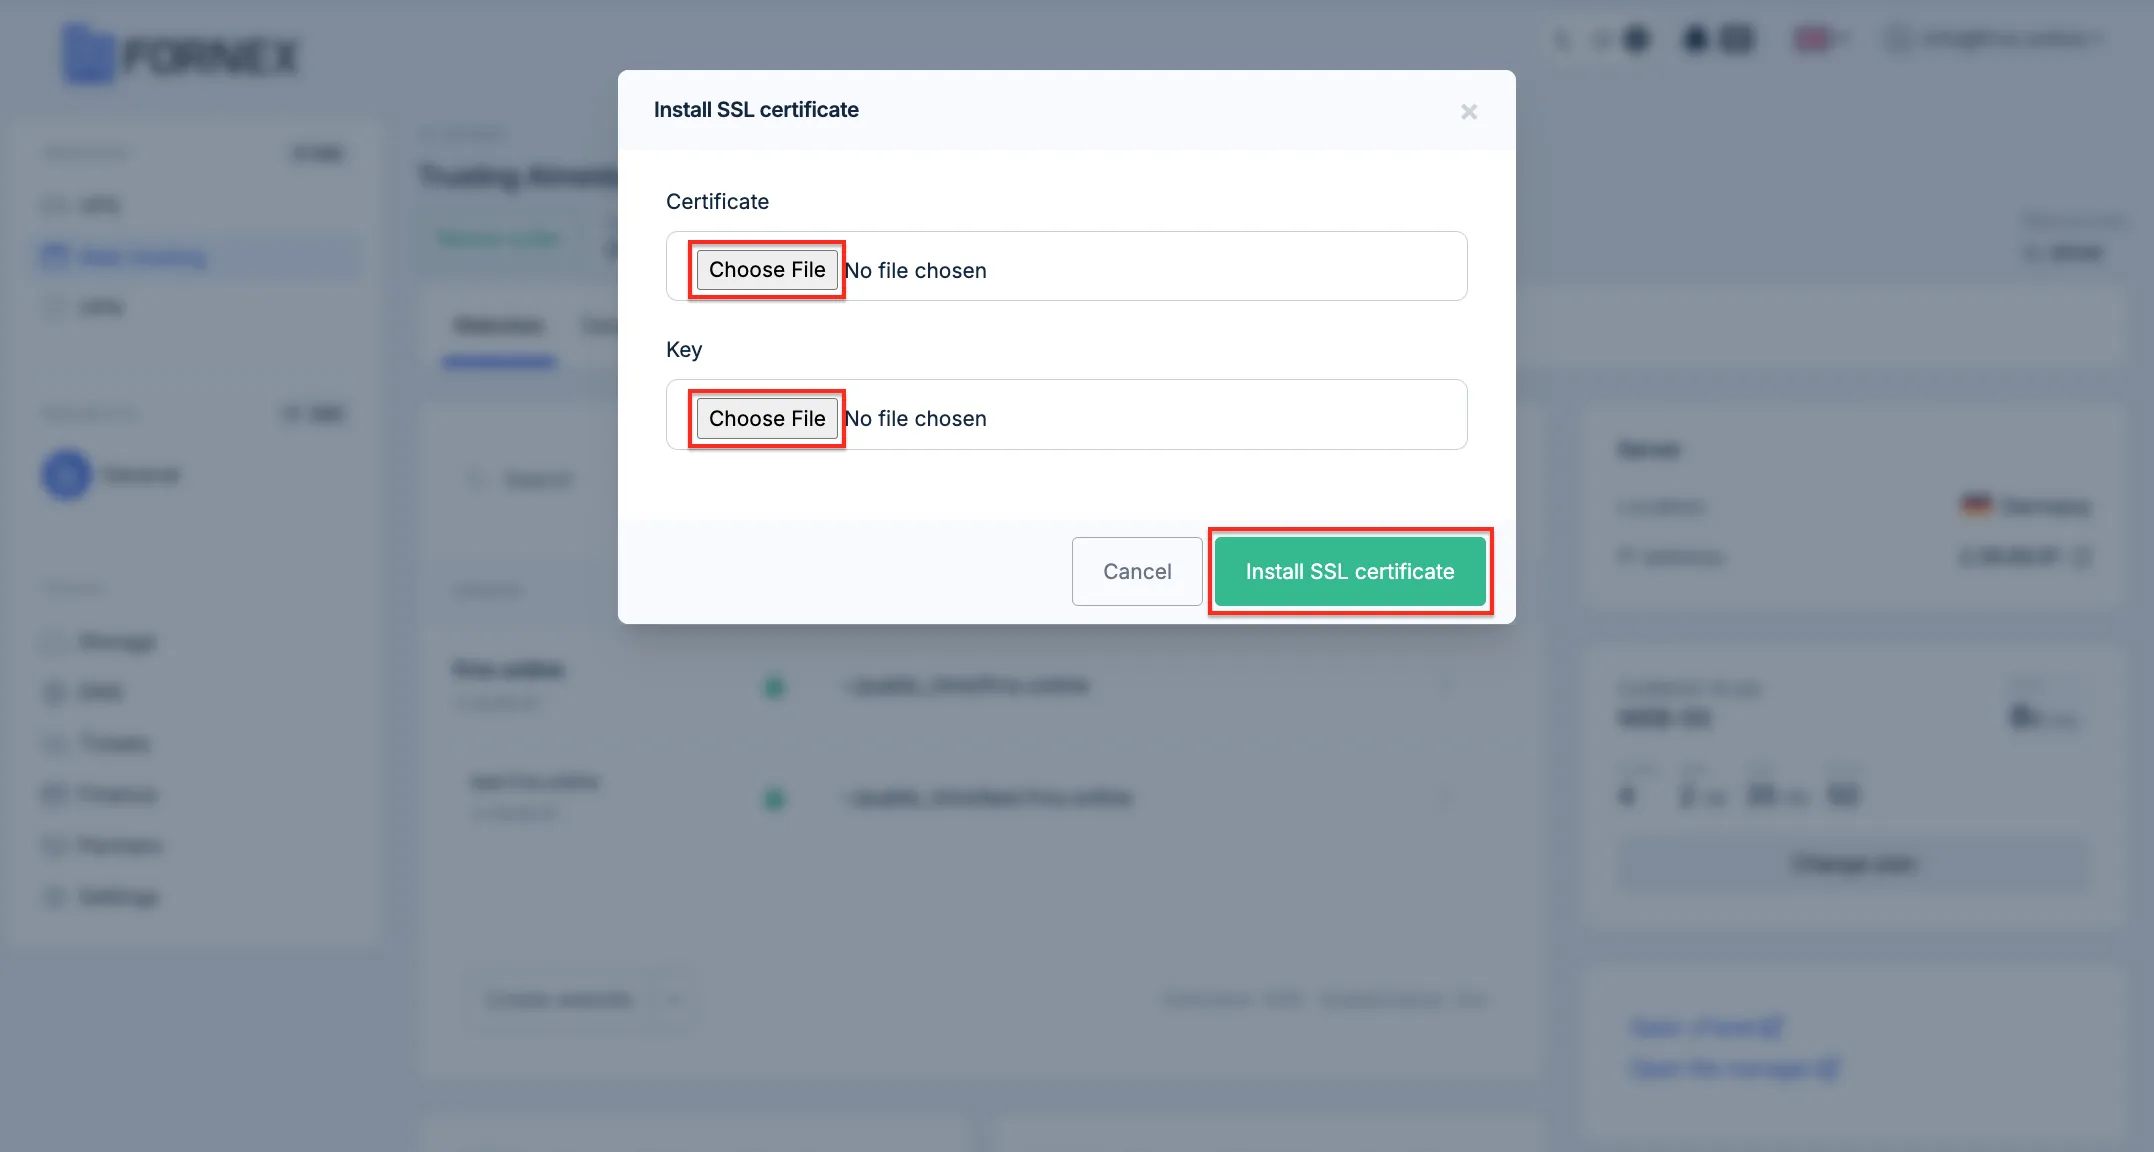
Task: Open the Finance icon in sidebar
Action: tap(54, 795)
